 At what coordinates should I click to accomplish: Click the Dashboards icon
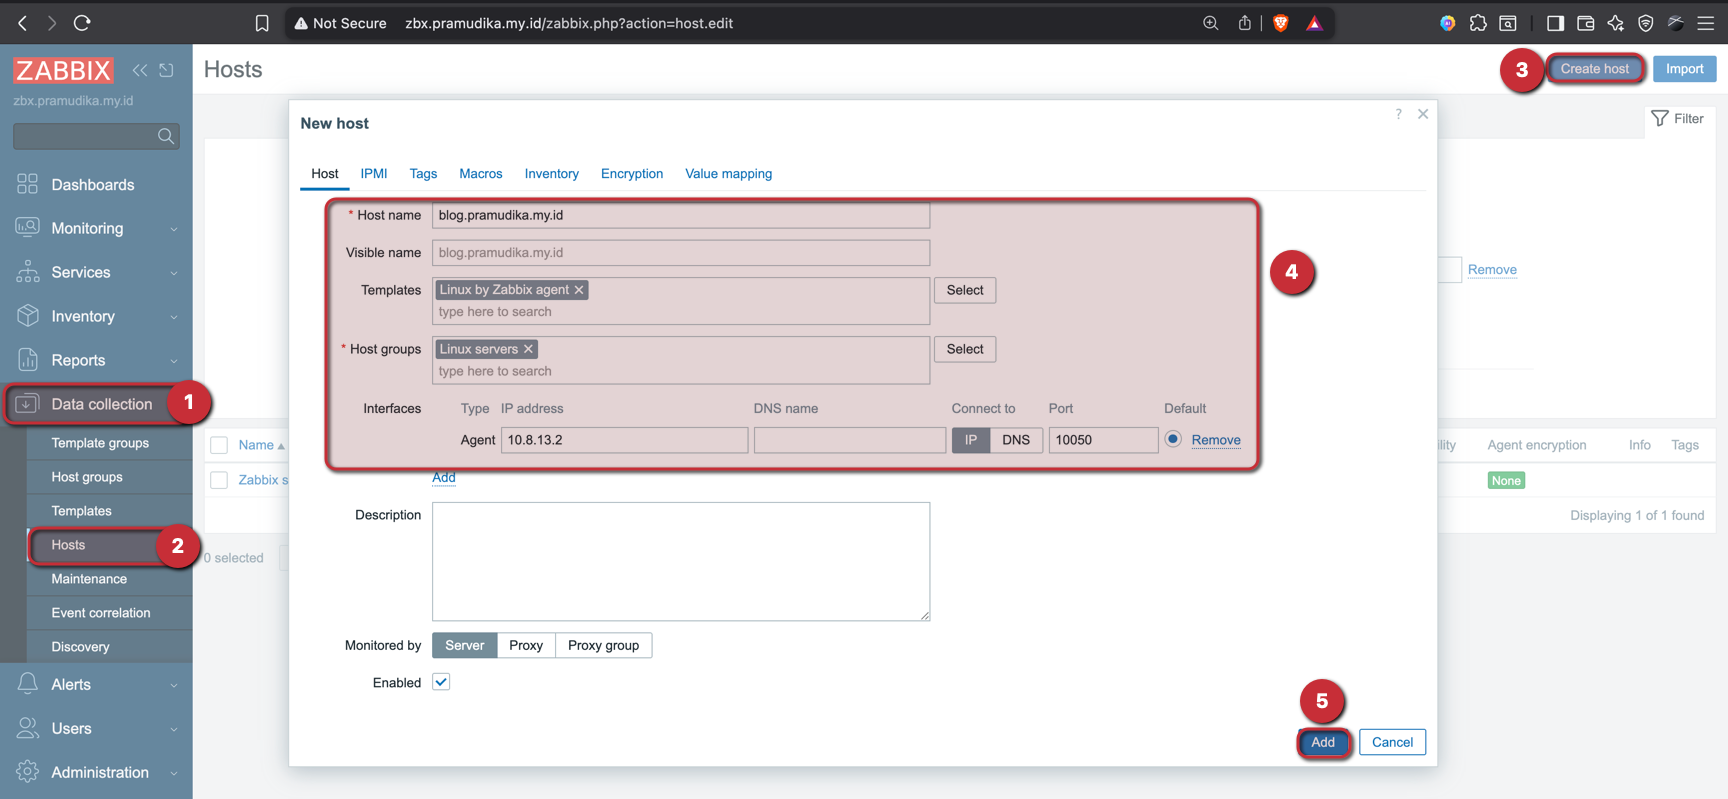(x=27, y=184)
